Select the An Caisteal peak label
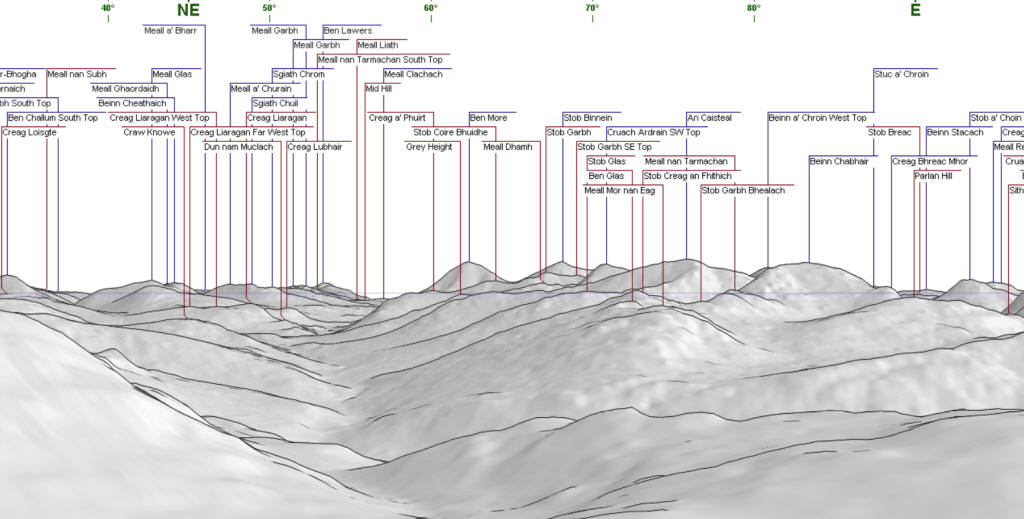The width and height of the screenshot is (1024, 519). [x=709, y=118]
